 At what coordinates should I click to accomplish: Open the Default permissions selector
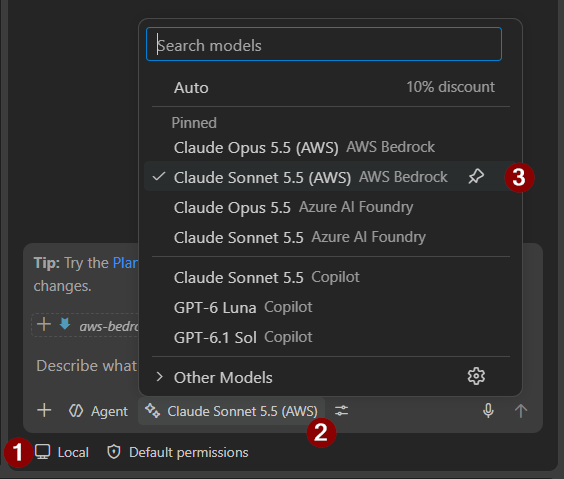tap(178, 452)
